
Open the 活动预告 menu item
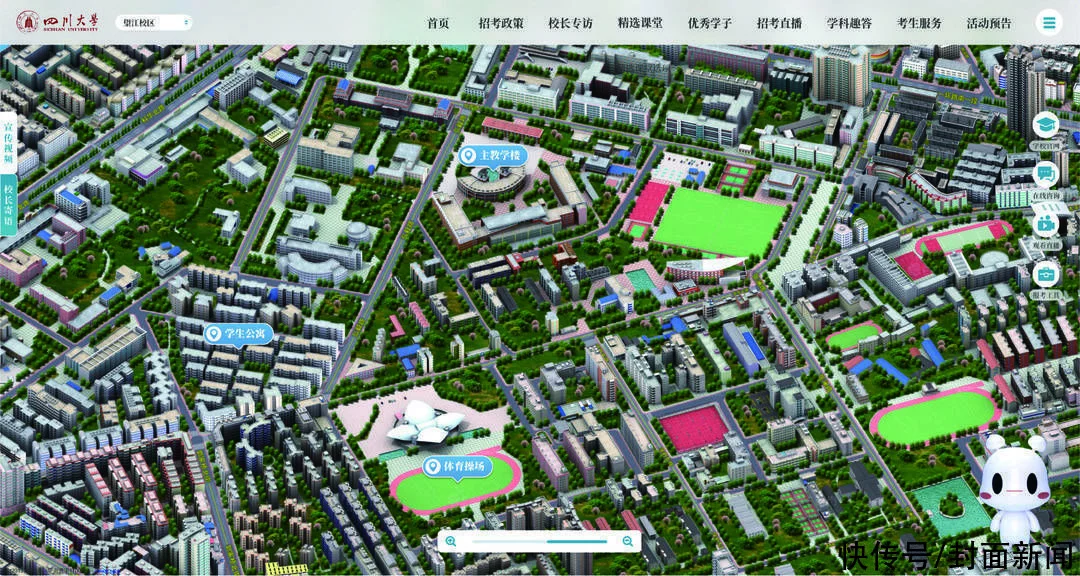[989, 23]
